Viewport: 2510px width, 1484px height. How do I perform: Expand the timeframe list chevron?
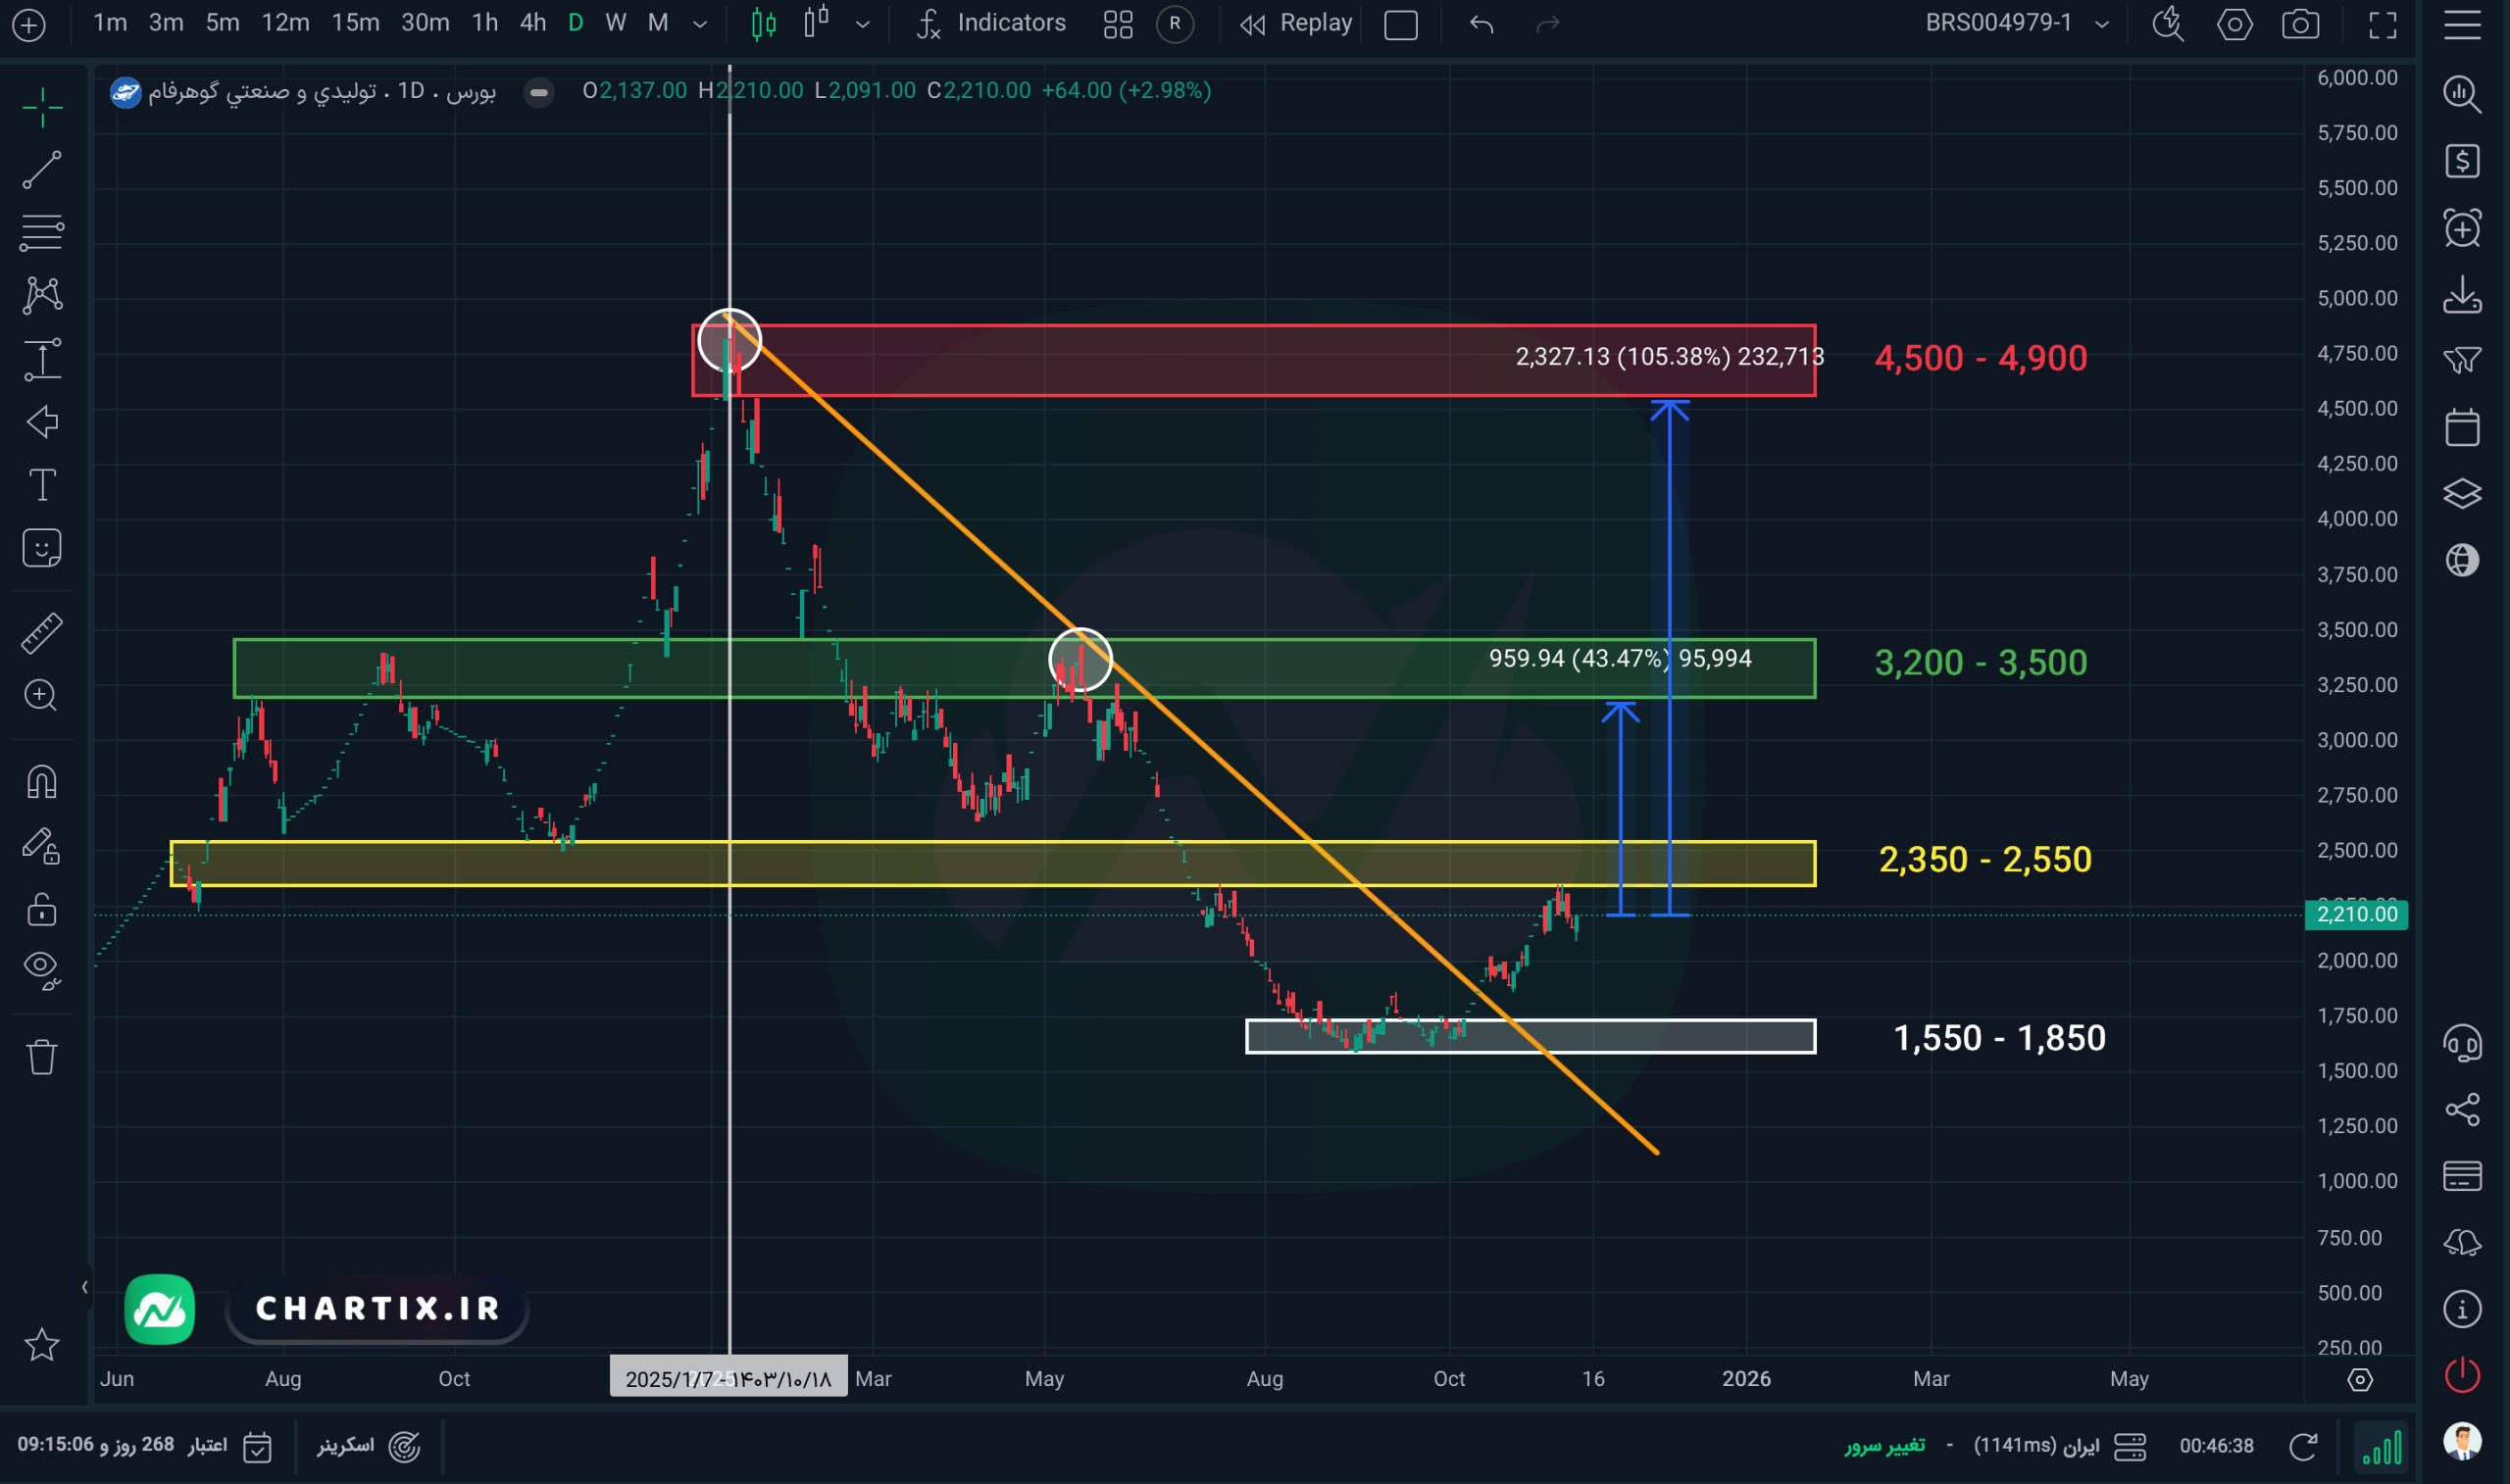[x=700, y=24]
